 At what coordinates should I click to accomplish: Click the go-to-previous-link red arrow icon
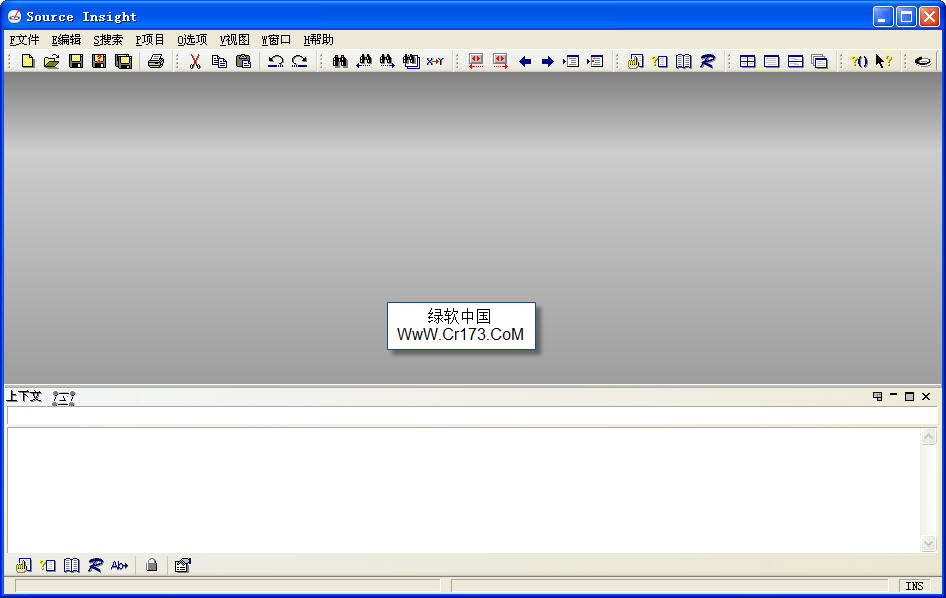pyautogui.click(x=476, y=61)
